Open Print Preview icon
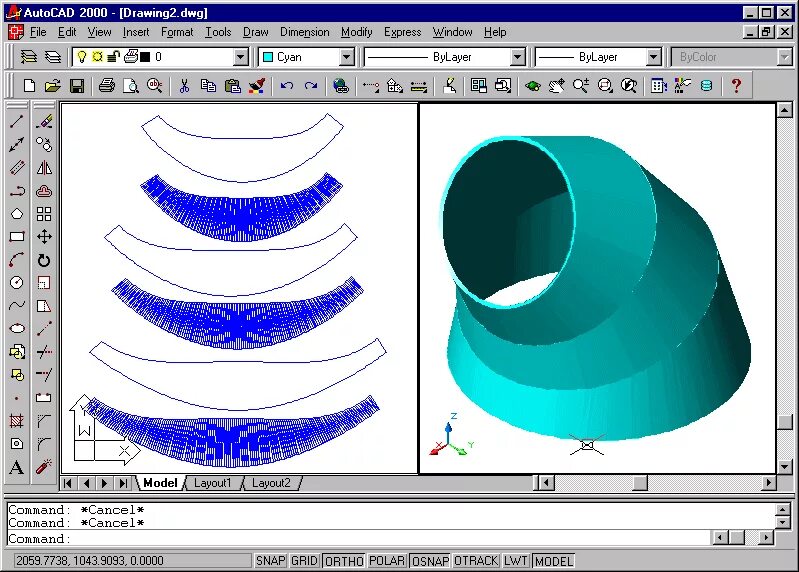 pyautogui.click(x=131, y=86)
